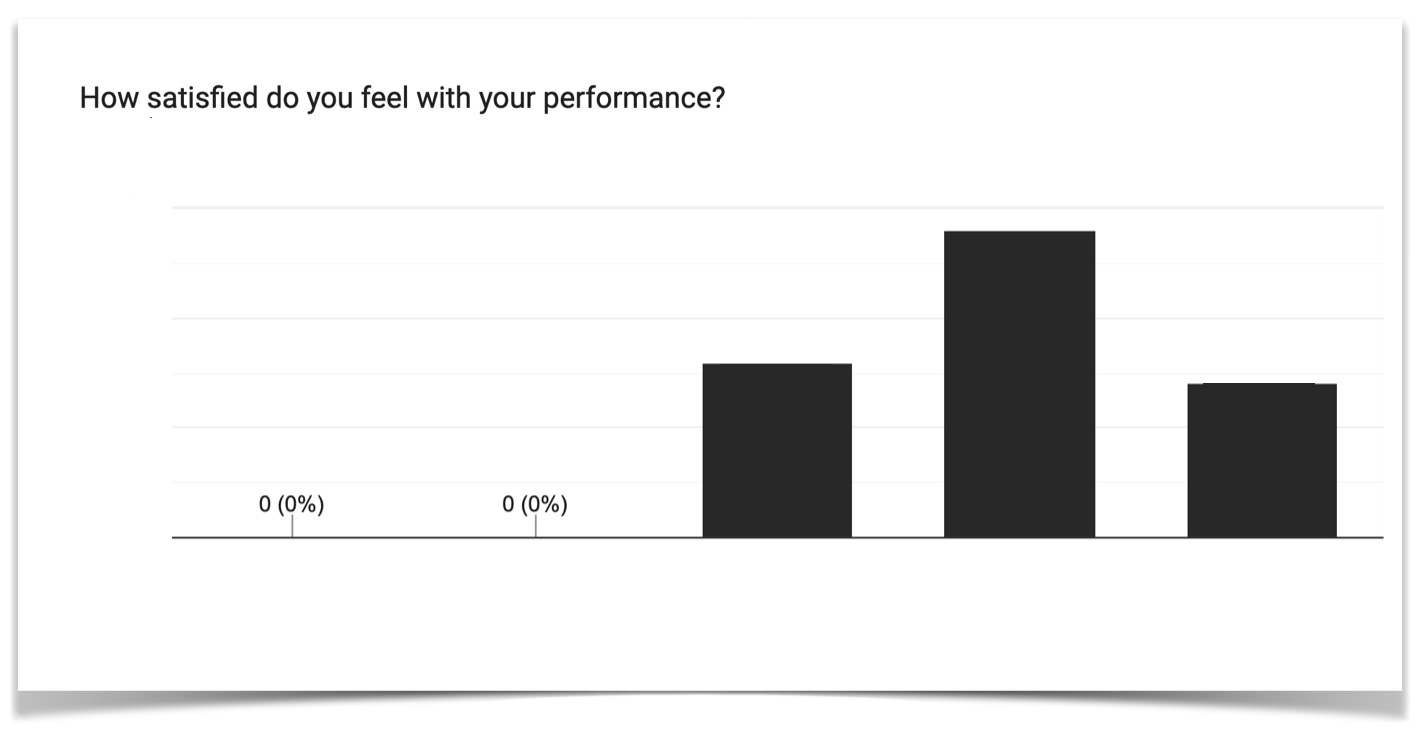Click the rightmost black bar
This screenshot has height=734, width=1422.
click(x=1262, y=460)
